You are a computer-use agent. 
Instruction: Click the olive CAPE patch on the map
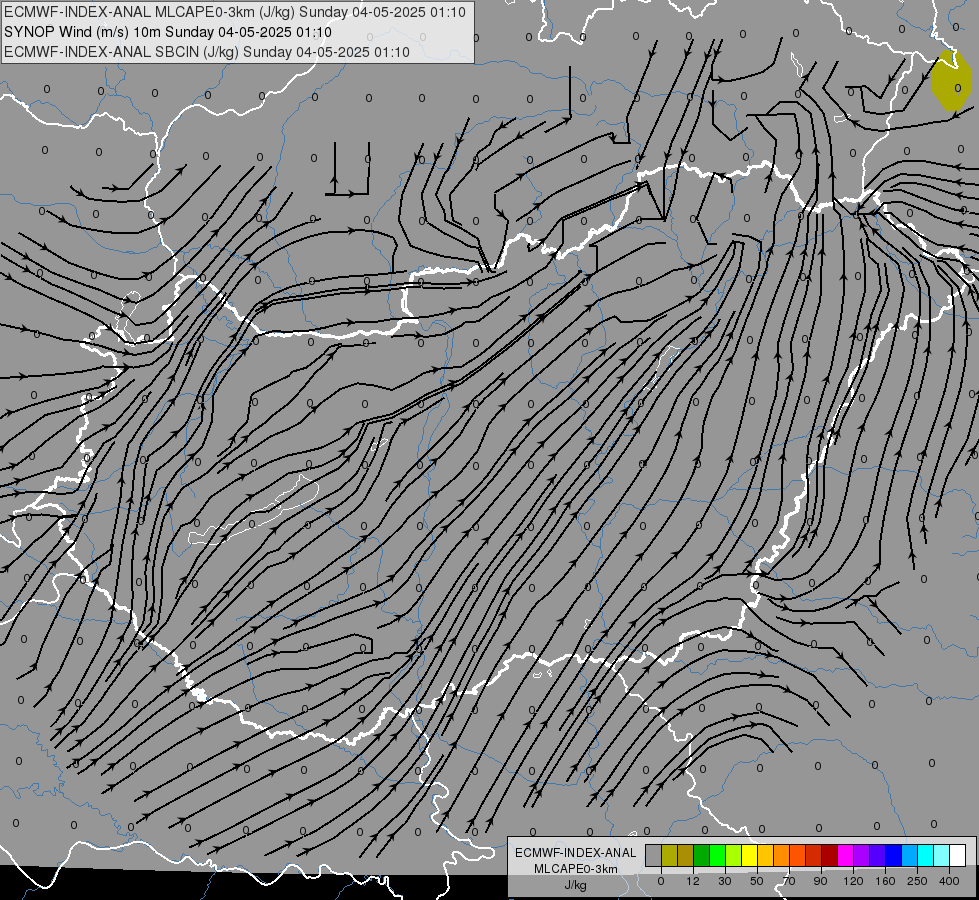point(952,81)
